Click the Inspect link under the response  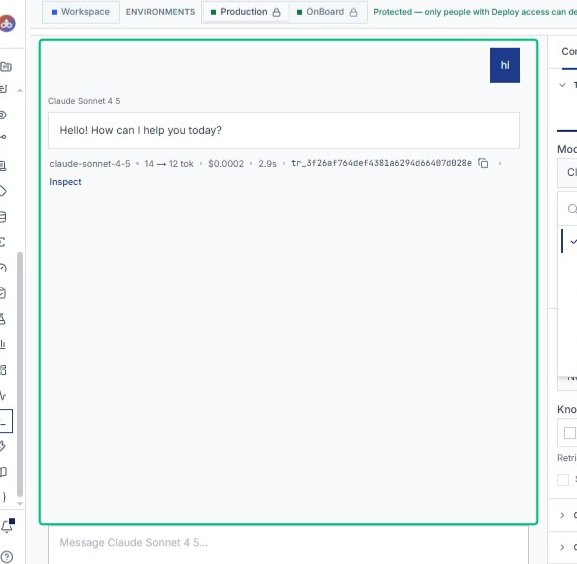point(66,182)
